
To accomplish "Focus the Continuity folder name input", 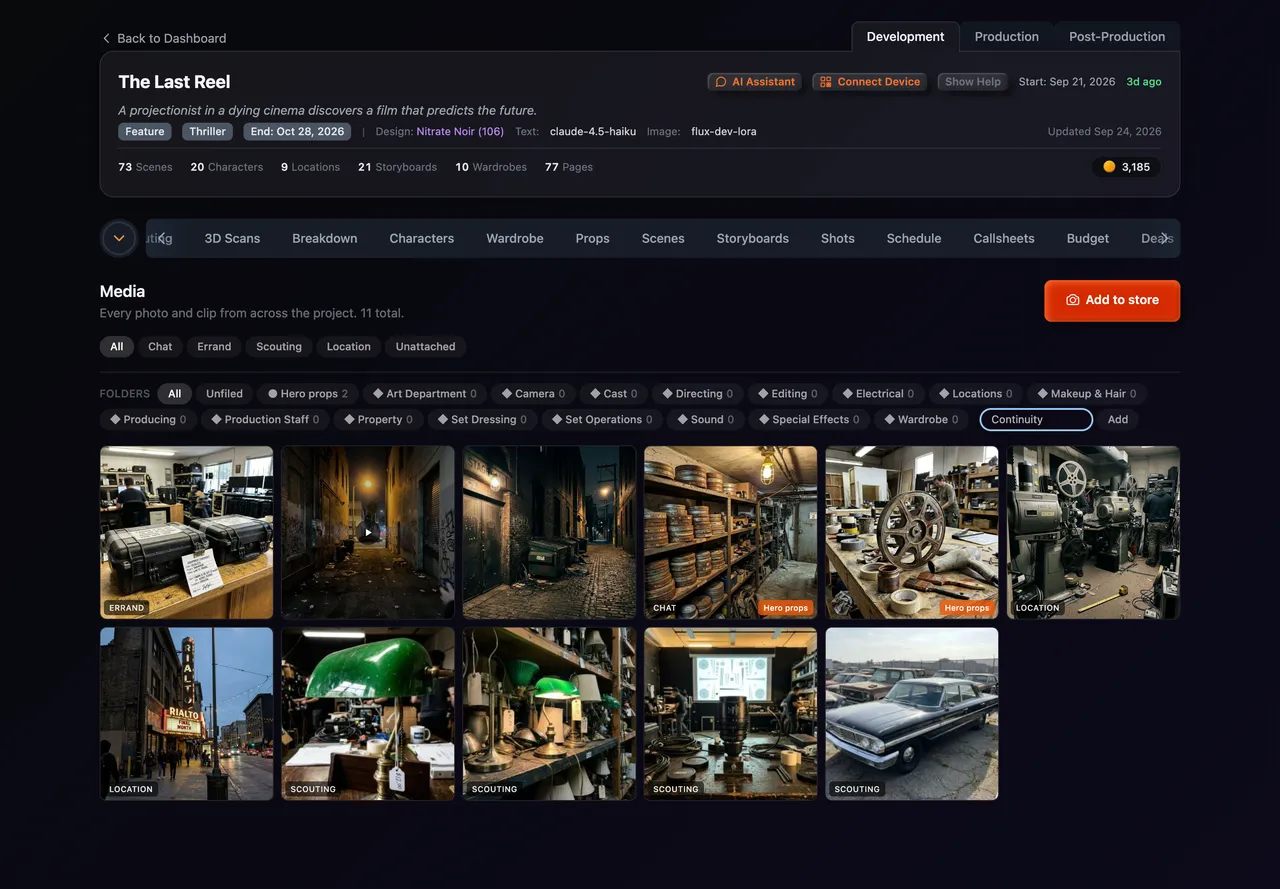I will [1036, 420].
